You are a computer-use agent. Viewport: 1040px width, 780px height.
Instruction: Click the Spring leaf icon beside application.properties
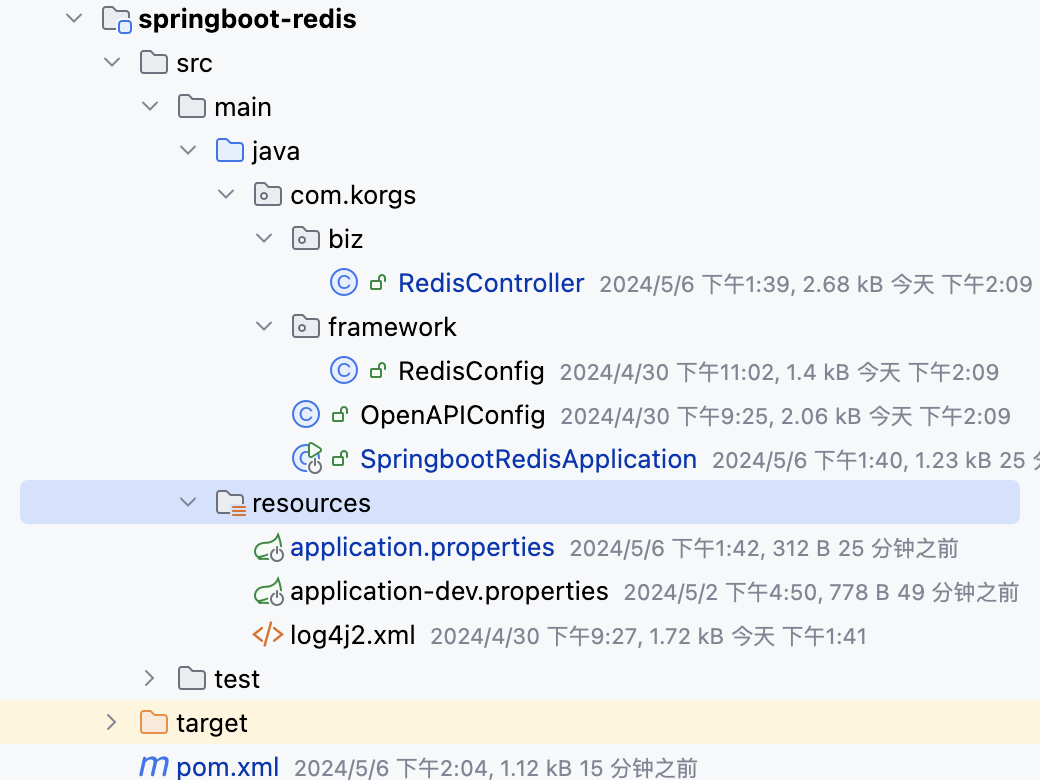(x=268, y=547)
